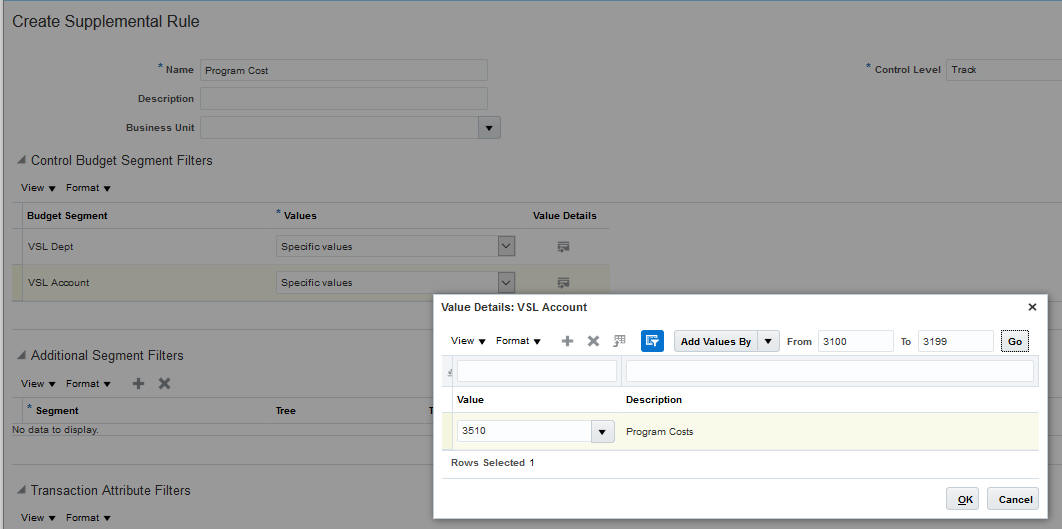
Task: Delete row in Additional Segment Filters toolbar
Action: click(165, 383)
